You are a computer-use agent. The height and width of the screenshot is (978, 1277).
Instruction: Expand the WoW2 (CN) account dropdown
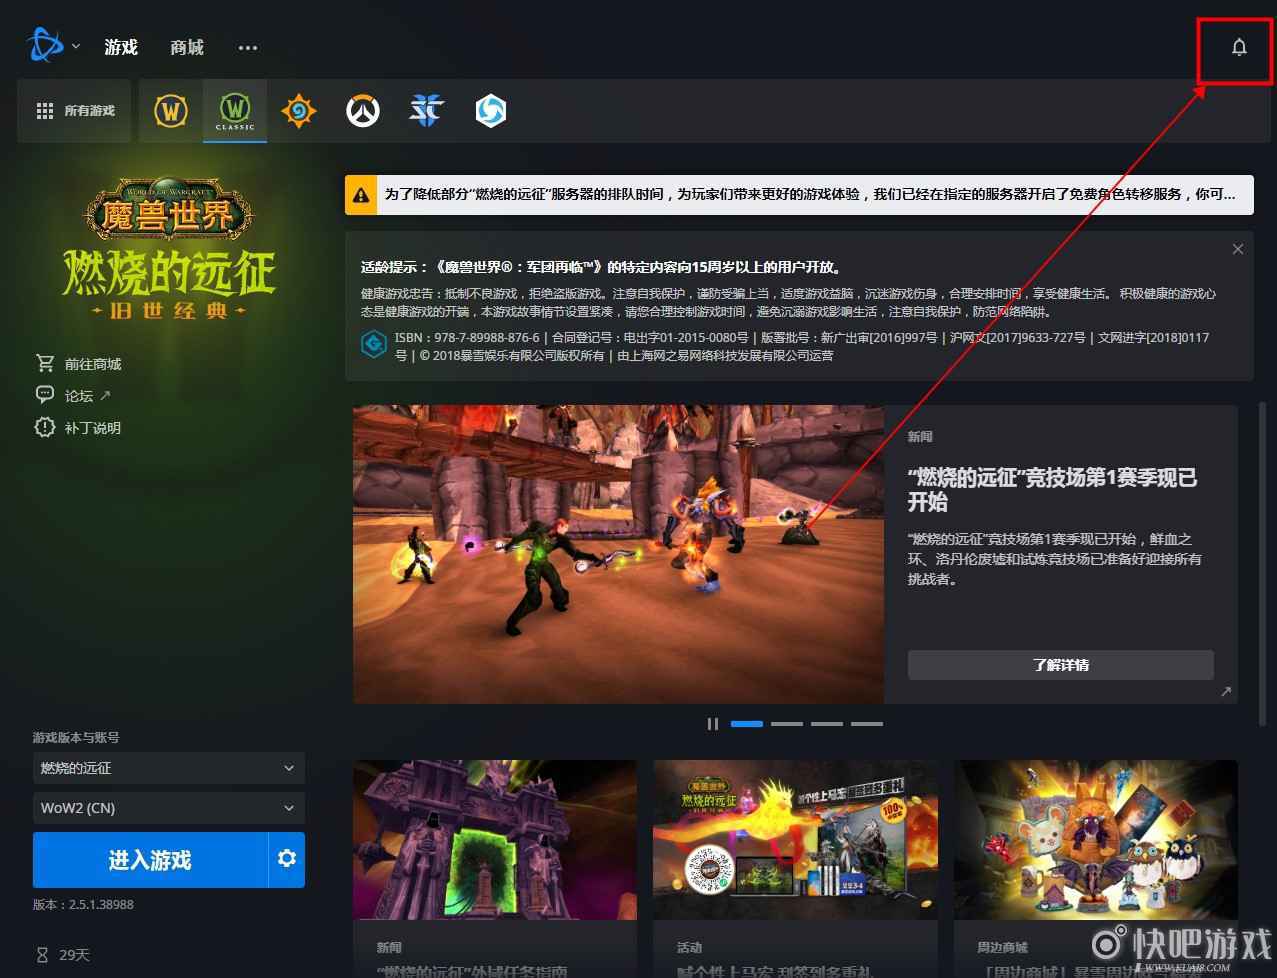pyautogui.click(x=168, y=808)
